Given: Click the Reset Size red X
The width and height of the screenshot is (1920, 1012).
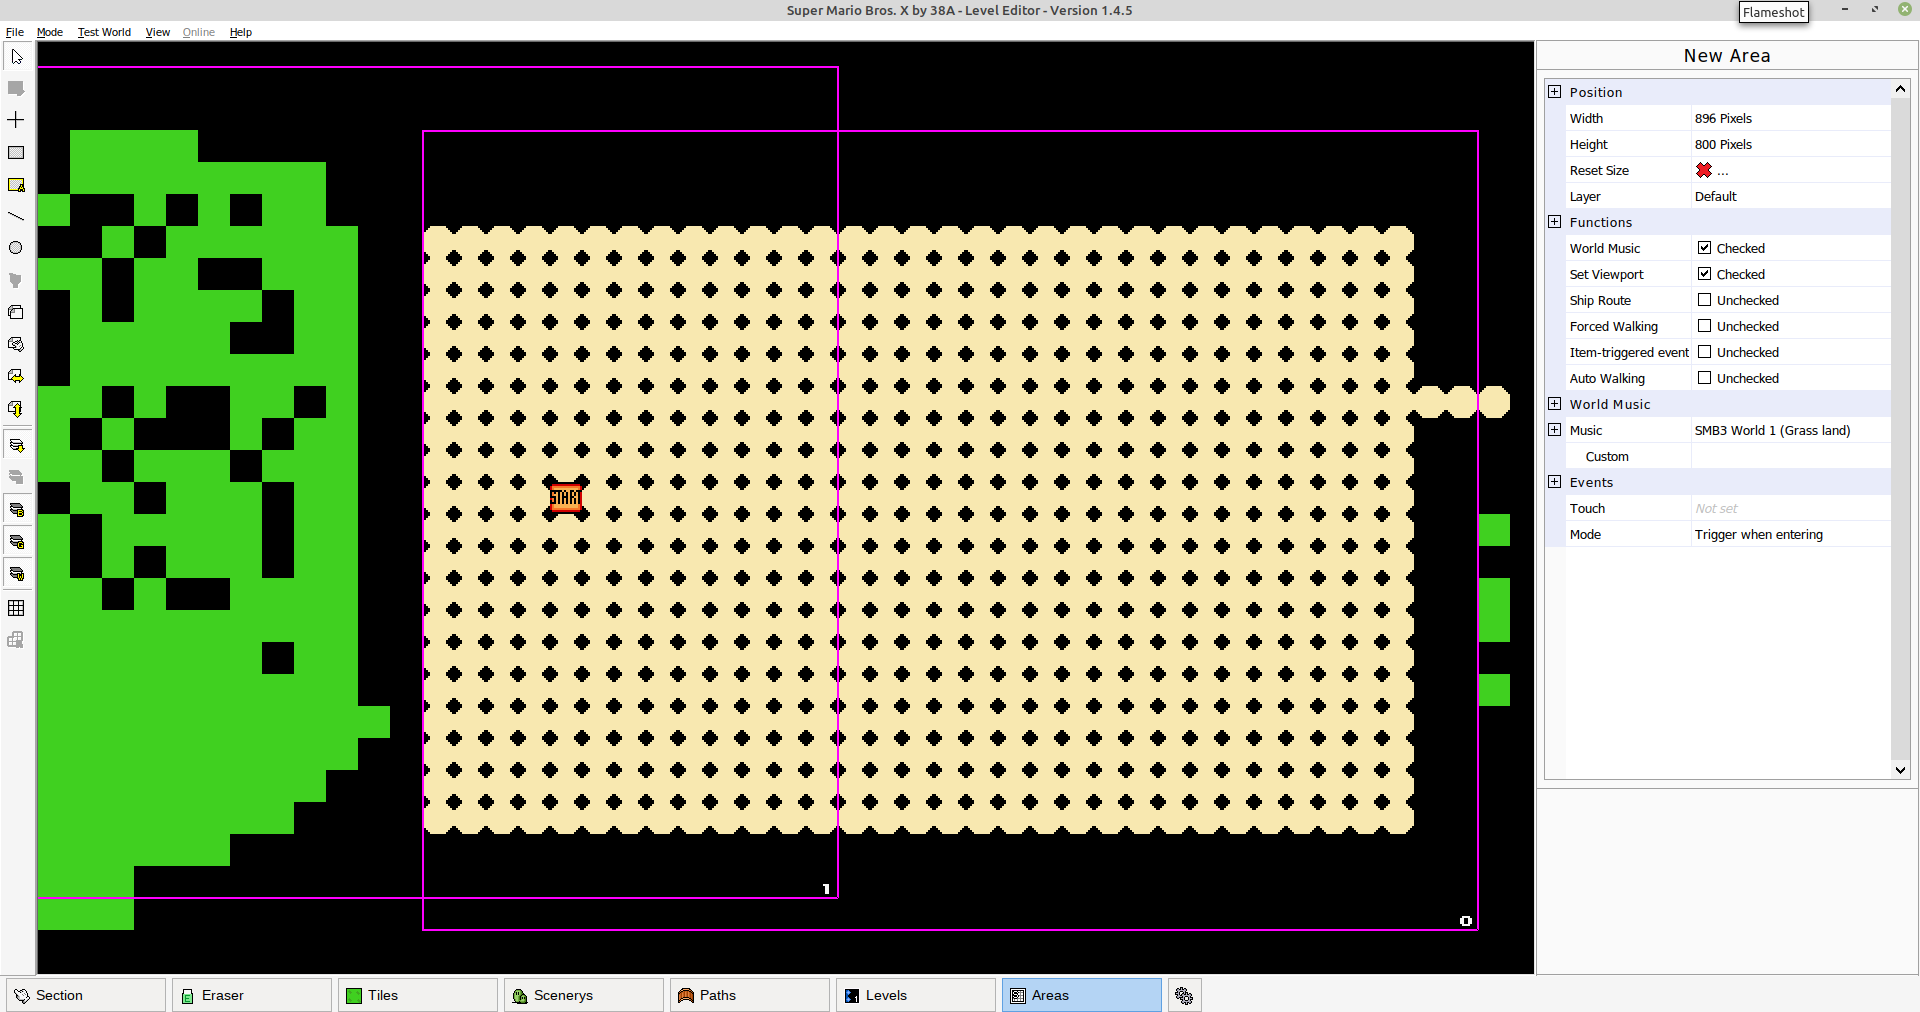Looking at the screenshot, I should pos(1705,170).
